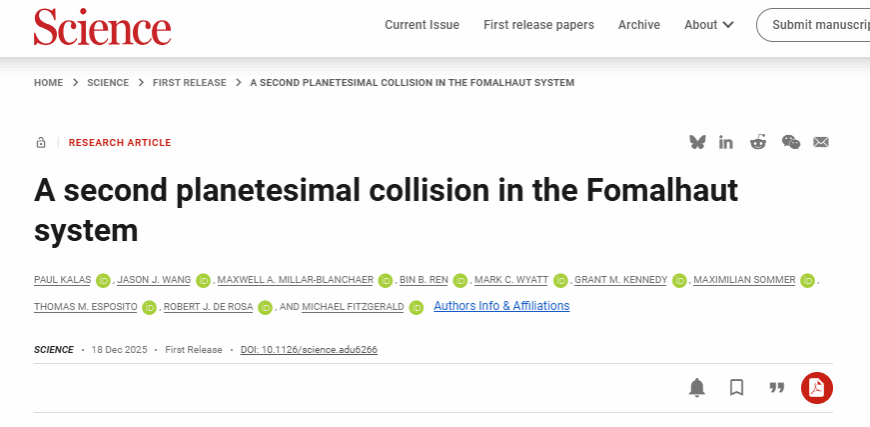
Task: Go to First release papers
Action: click(x=538, y=25)
